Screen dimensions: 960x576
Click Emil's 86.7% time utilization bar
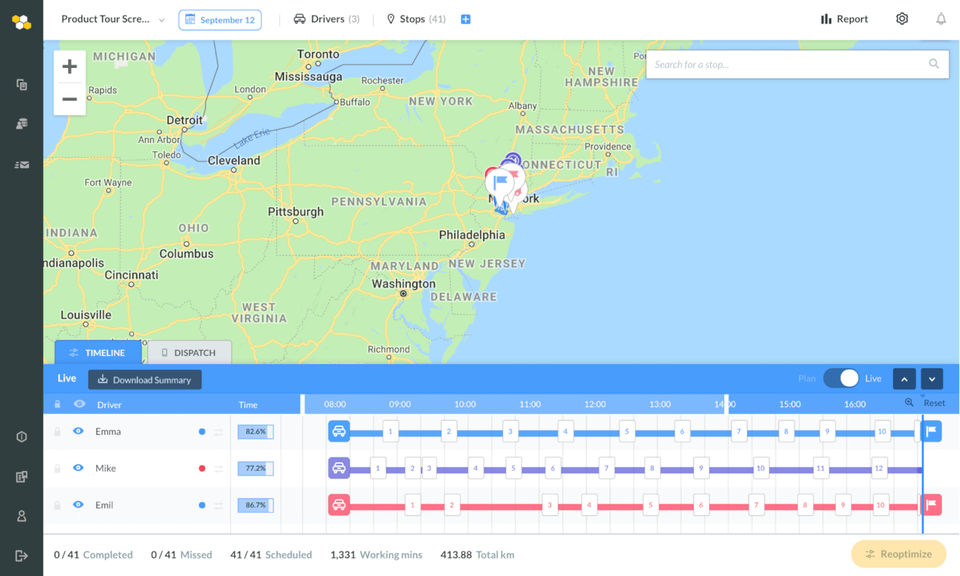tap(255, 505)
